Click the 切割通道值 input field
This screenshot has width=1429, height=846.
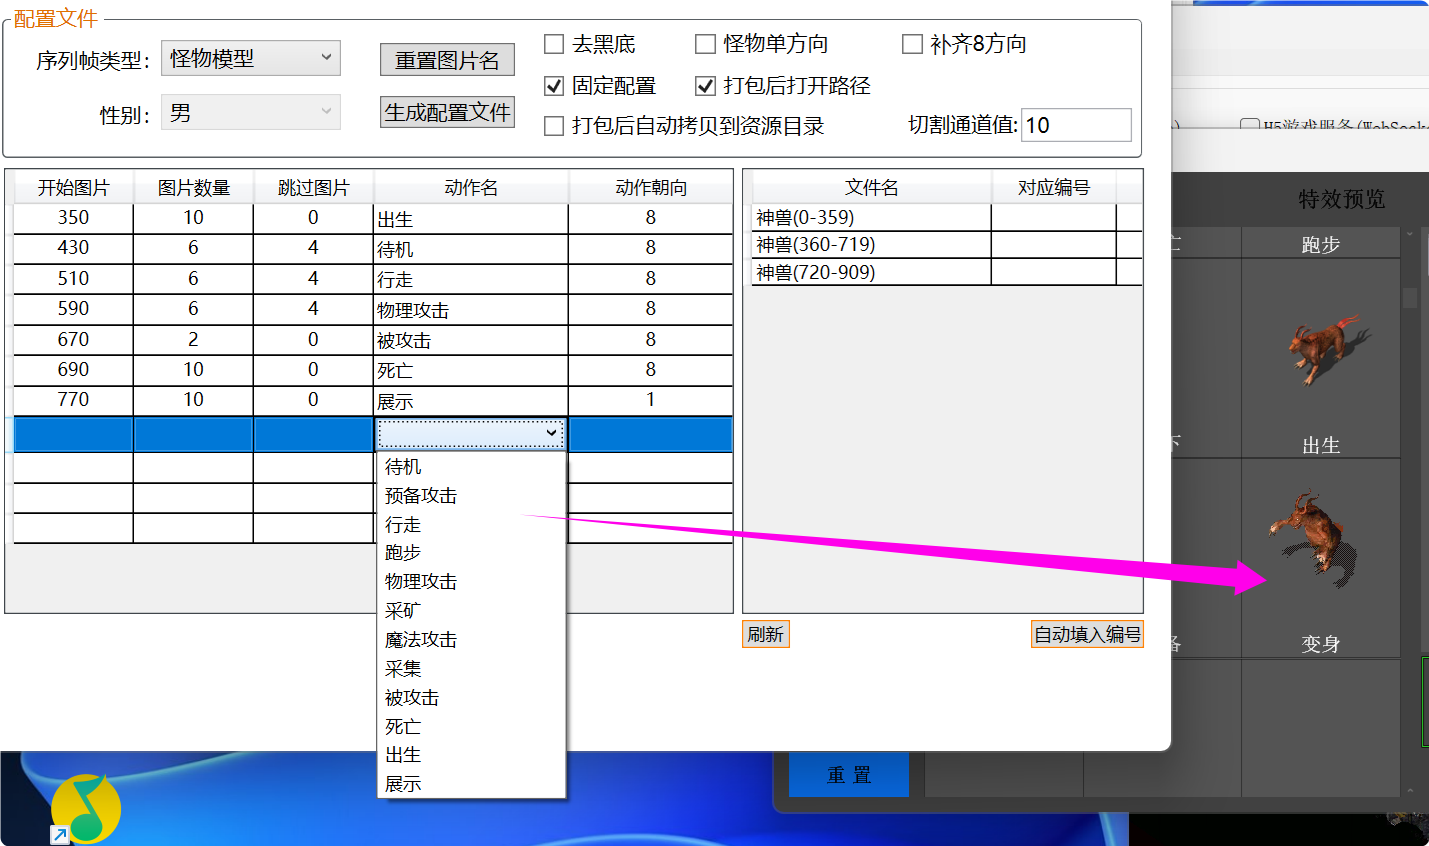click(1075, 125)
